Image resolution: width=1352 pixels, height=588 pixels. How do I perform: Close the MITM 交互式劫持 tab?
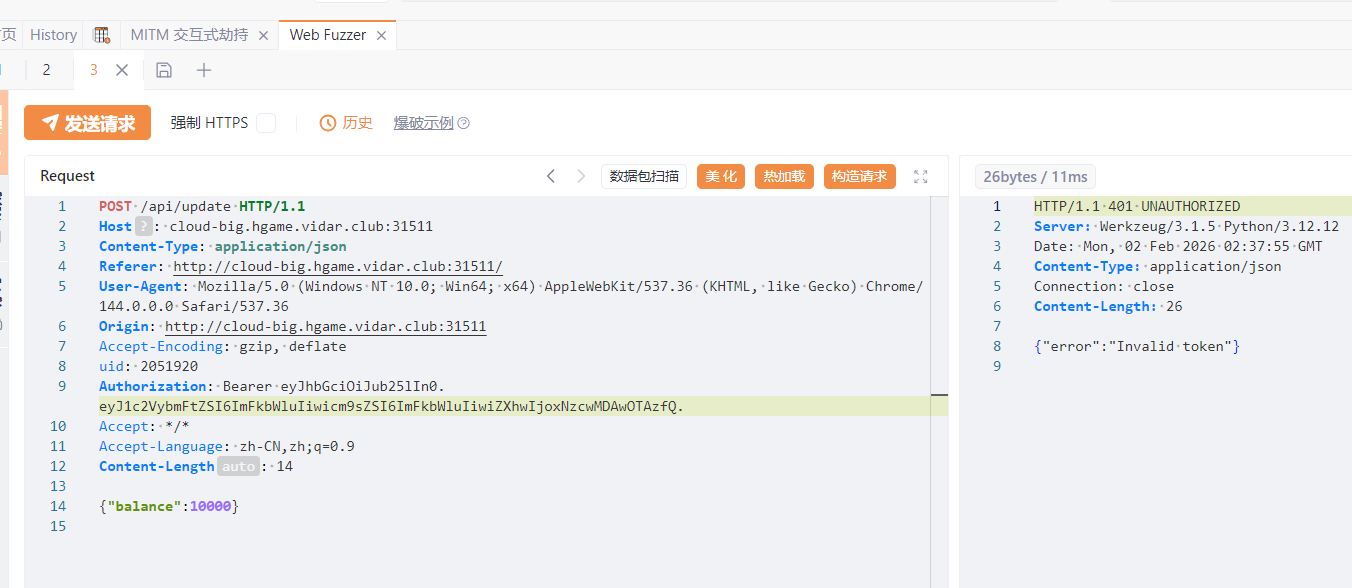pyautogui.click(x=263, y=35)
